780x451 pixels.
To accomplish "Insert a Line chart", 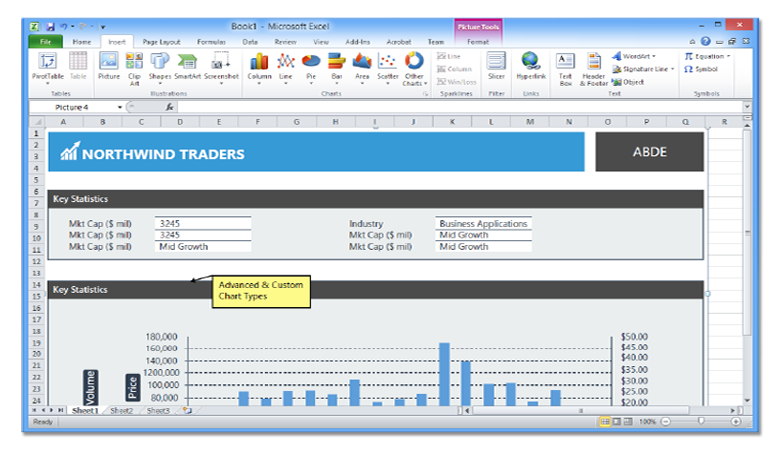I will point(286,67).
